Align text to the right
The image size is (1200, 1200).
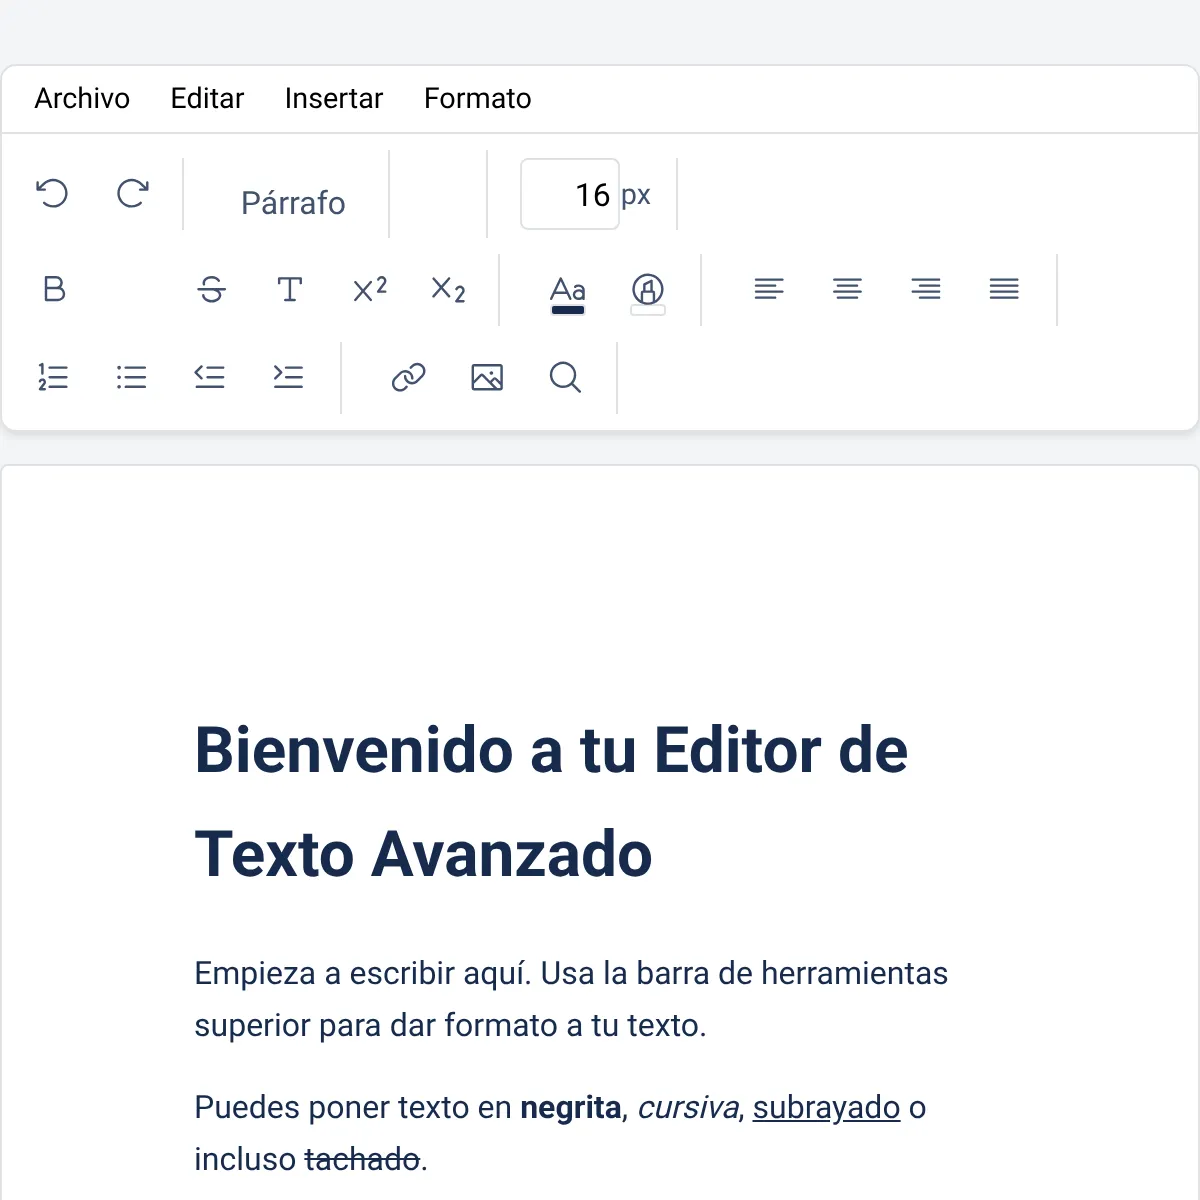tap(926, 290)
